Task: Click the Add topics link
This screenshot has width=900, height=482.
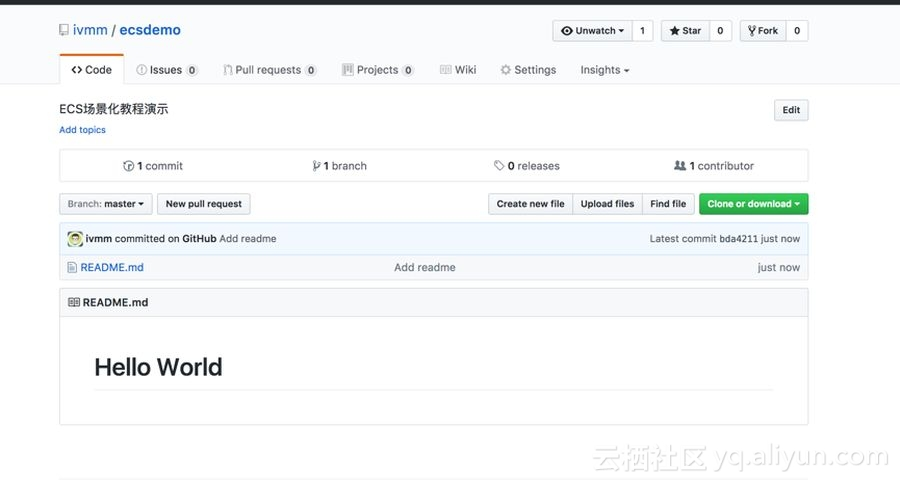Action: coord(82,130)
